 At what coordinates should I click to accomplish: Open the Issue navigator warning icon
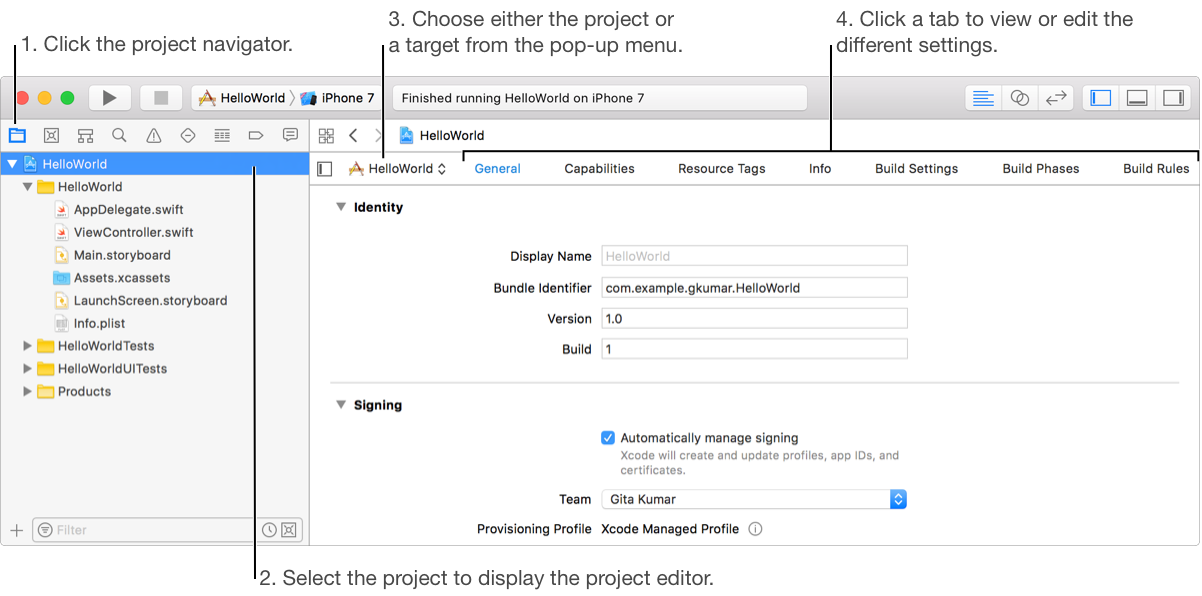[153, 135]
